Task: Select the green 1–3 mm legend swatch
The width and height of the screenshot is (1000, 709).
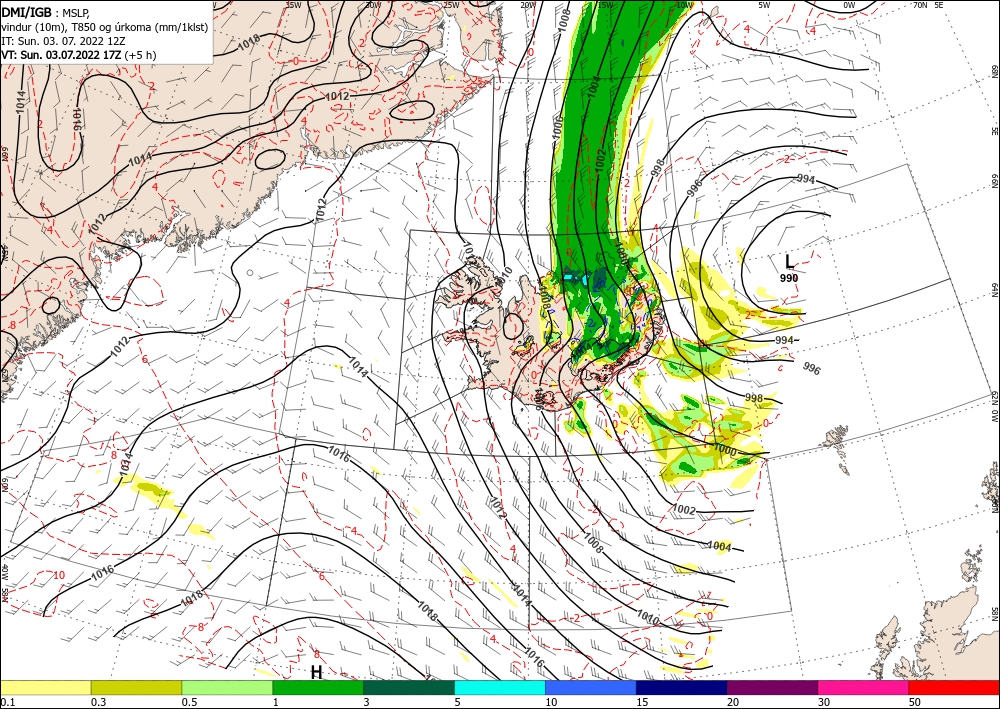Action: [318, 687]
